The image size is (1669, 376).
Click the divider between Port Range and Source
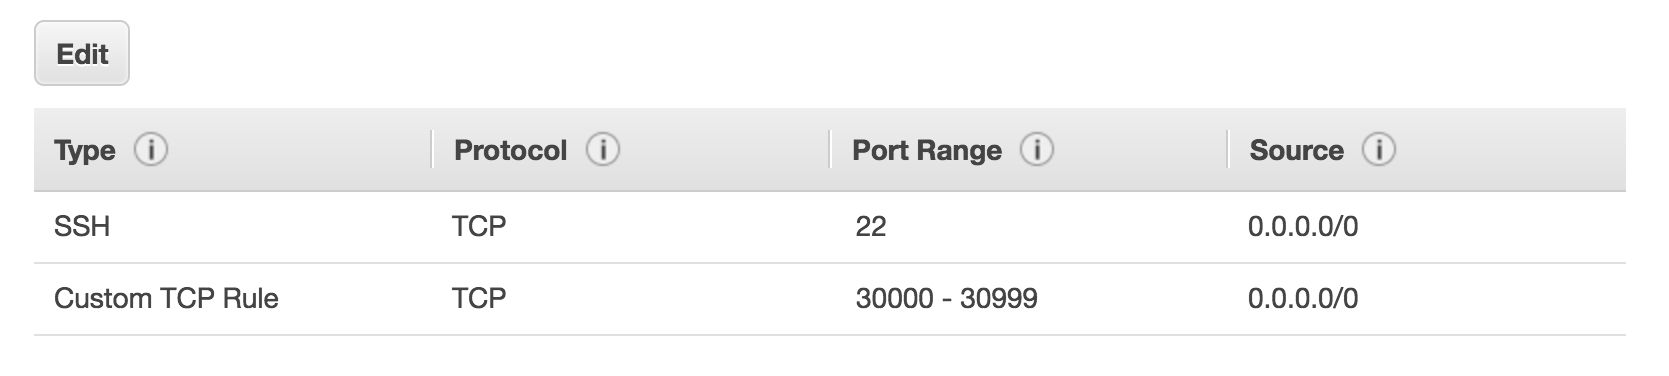(x=1227, y=150)
